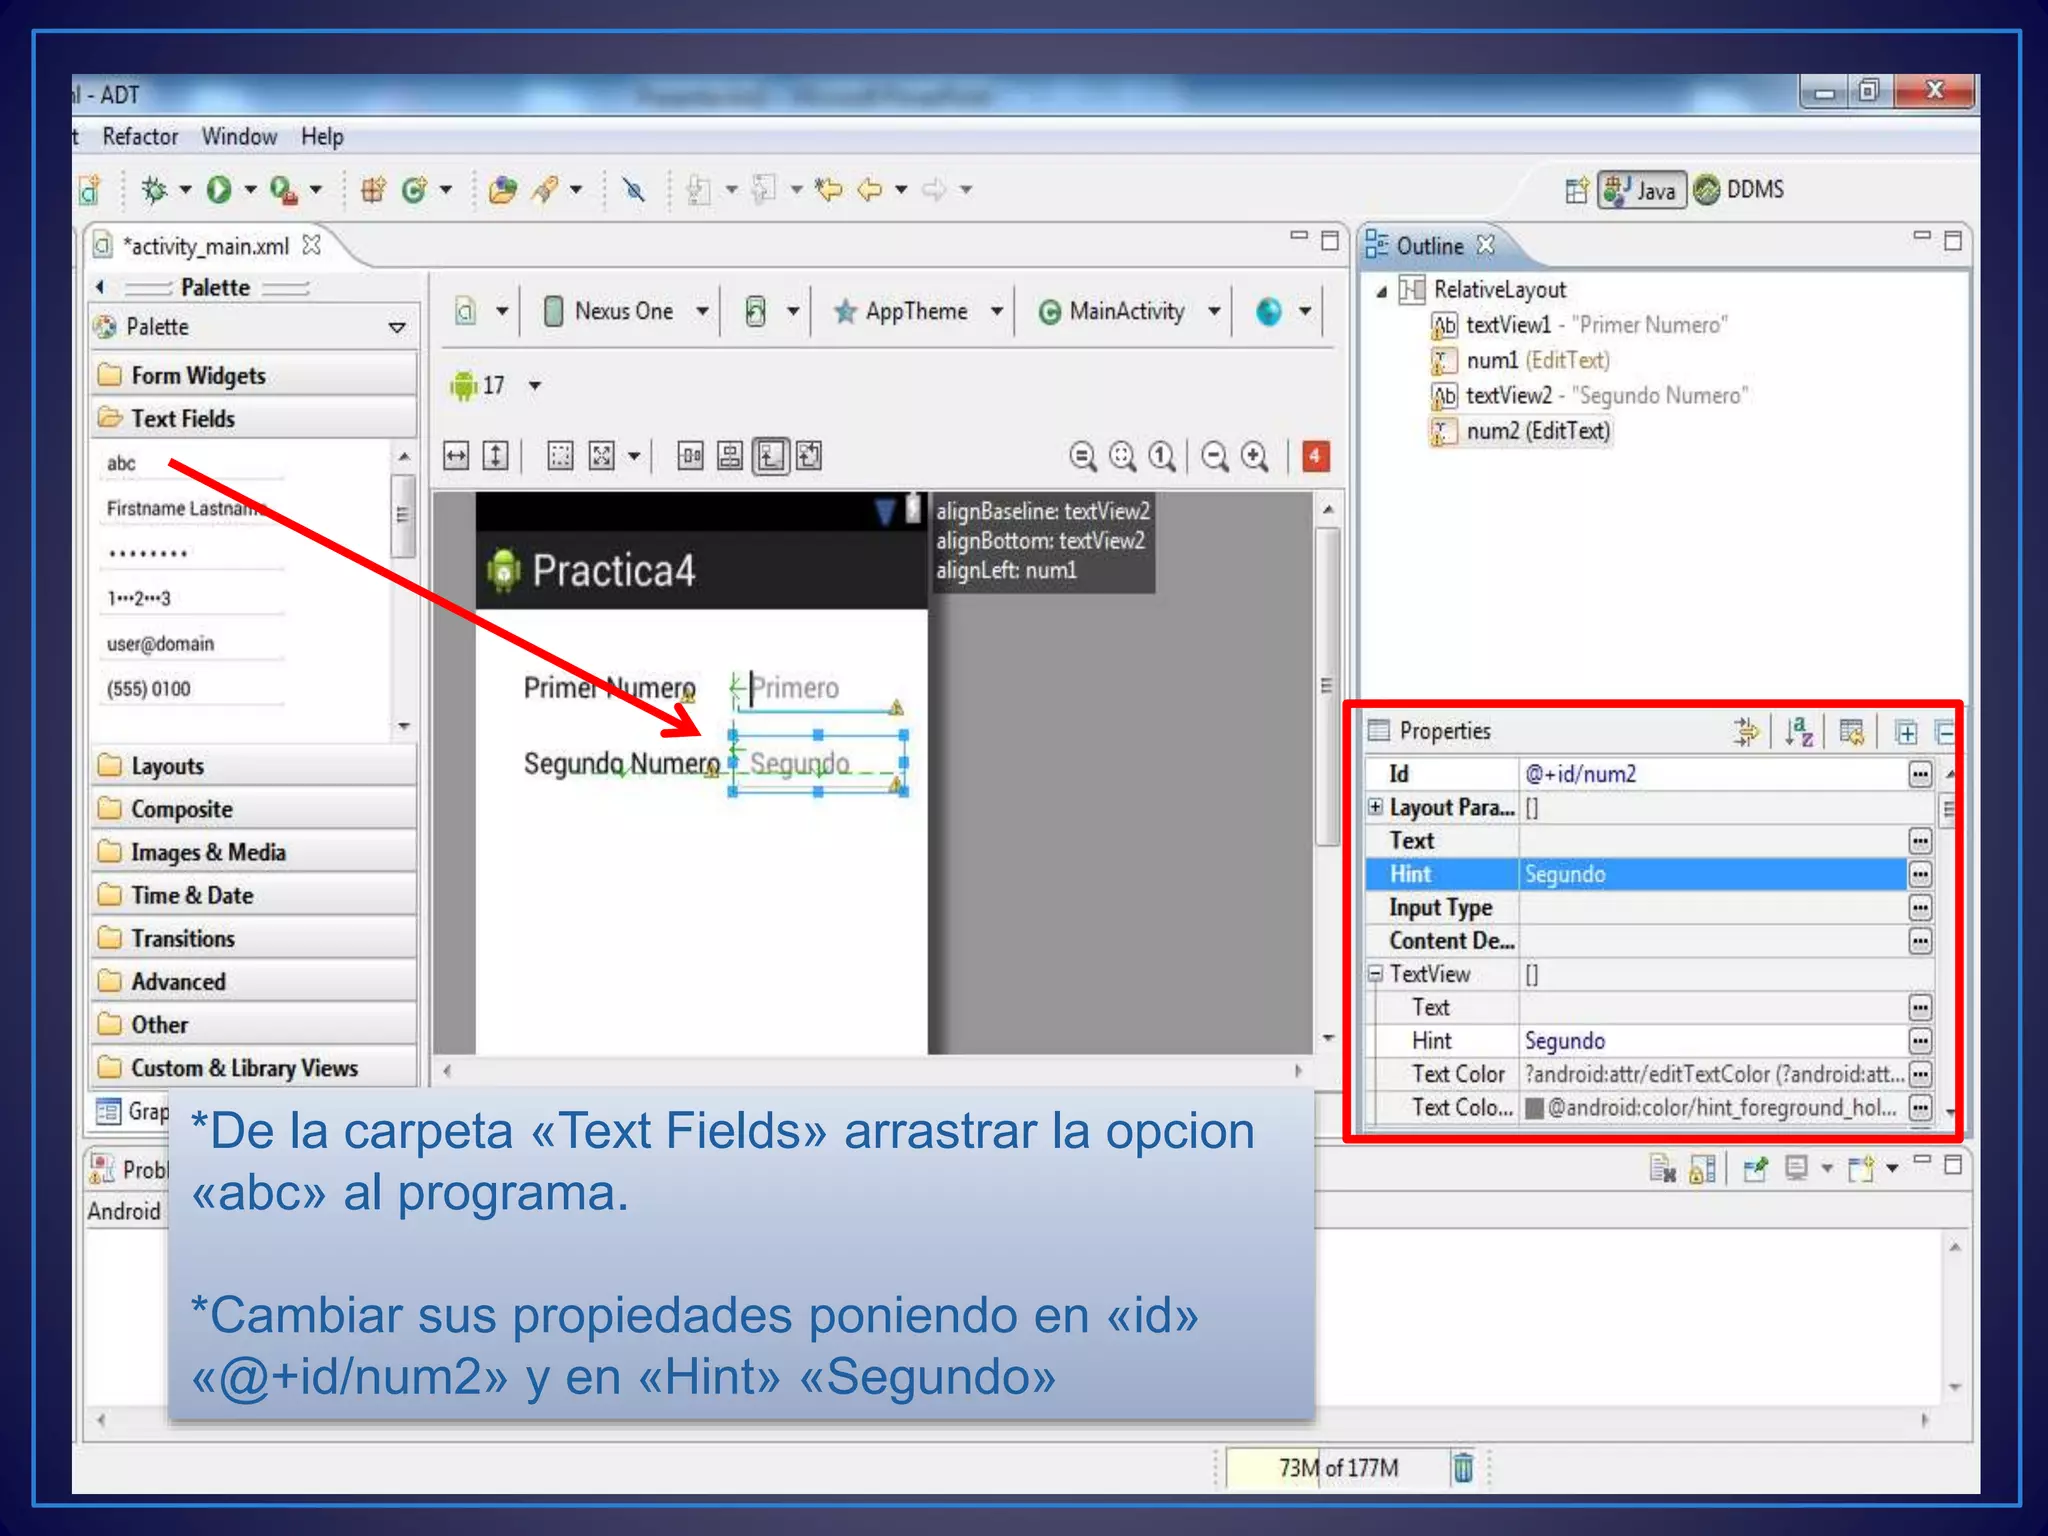Switch to the Outline tab
The height and width of the screenshot is (1536, 2048).
(x=1430, y=246)
